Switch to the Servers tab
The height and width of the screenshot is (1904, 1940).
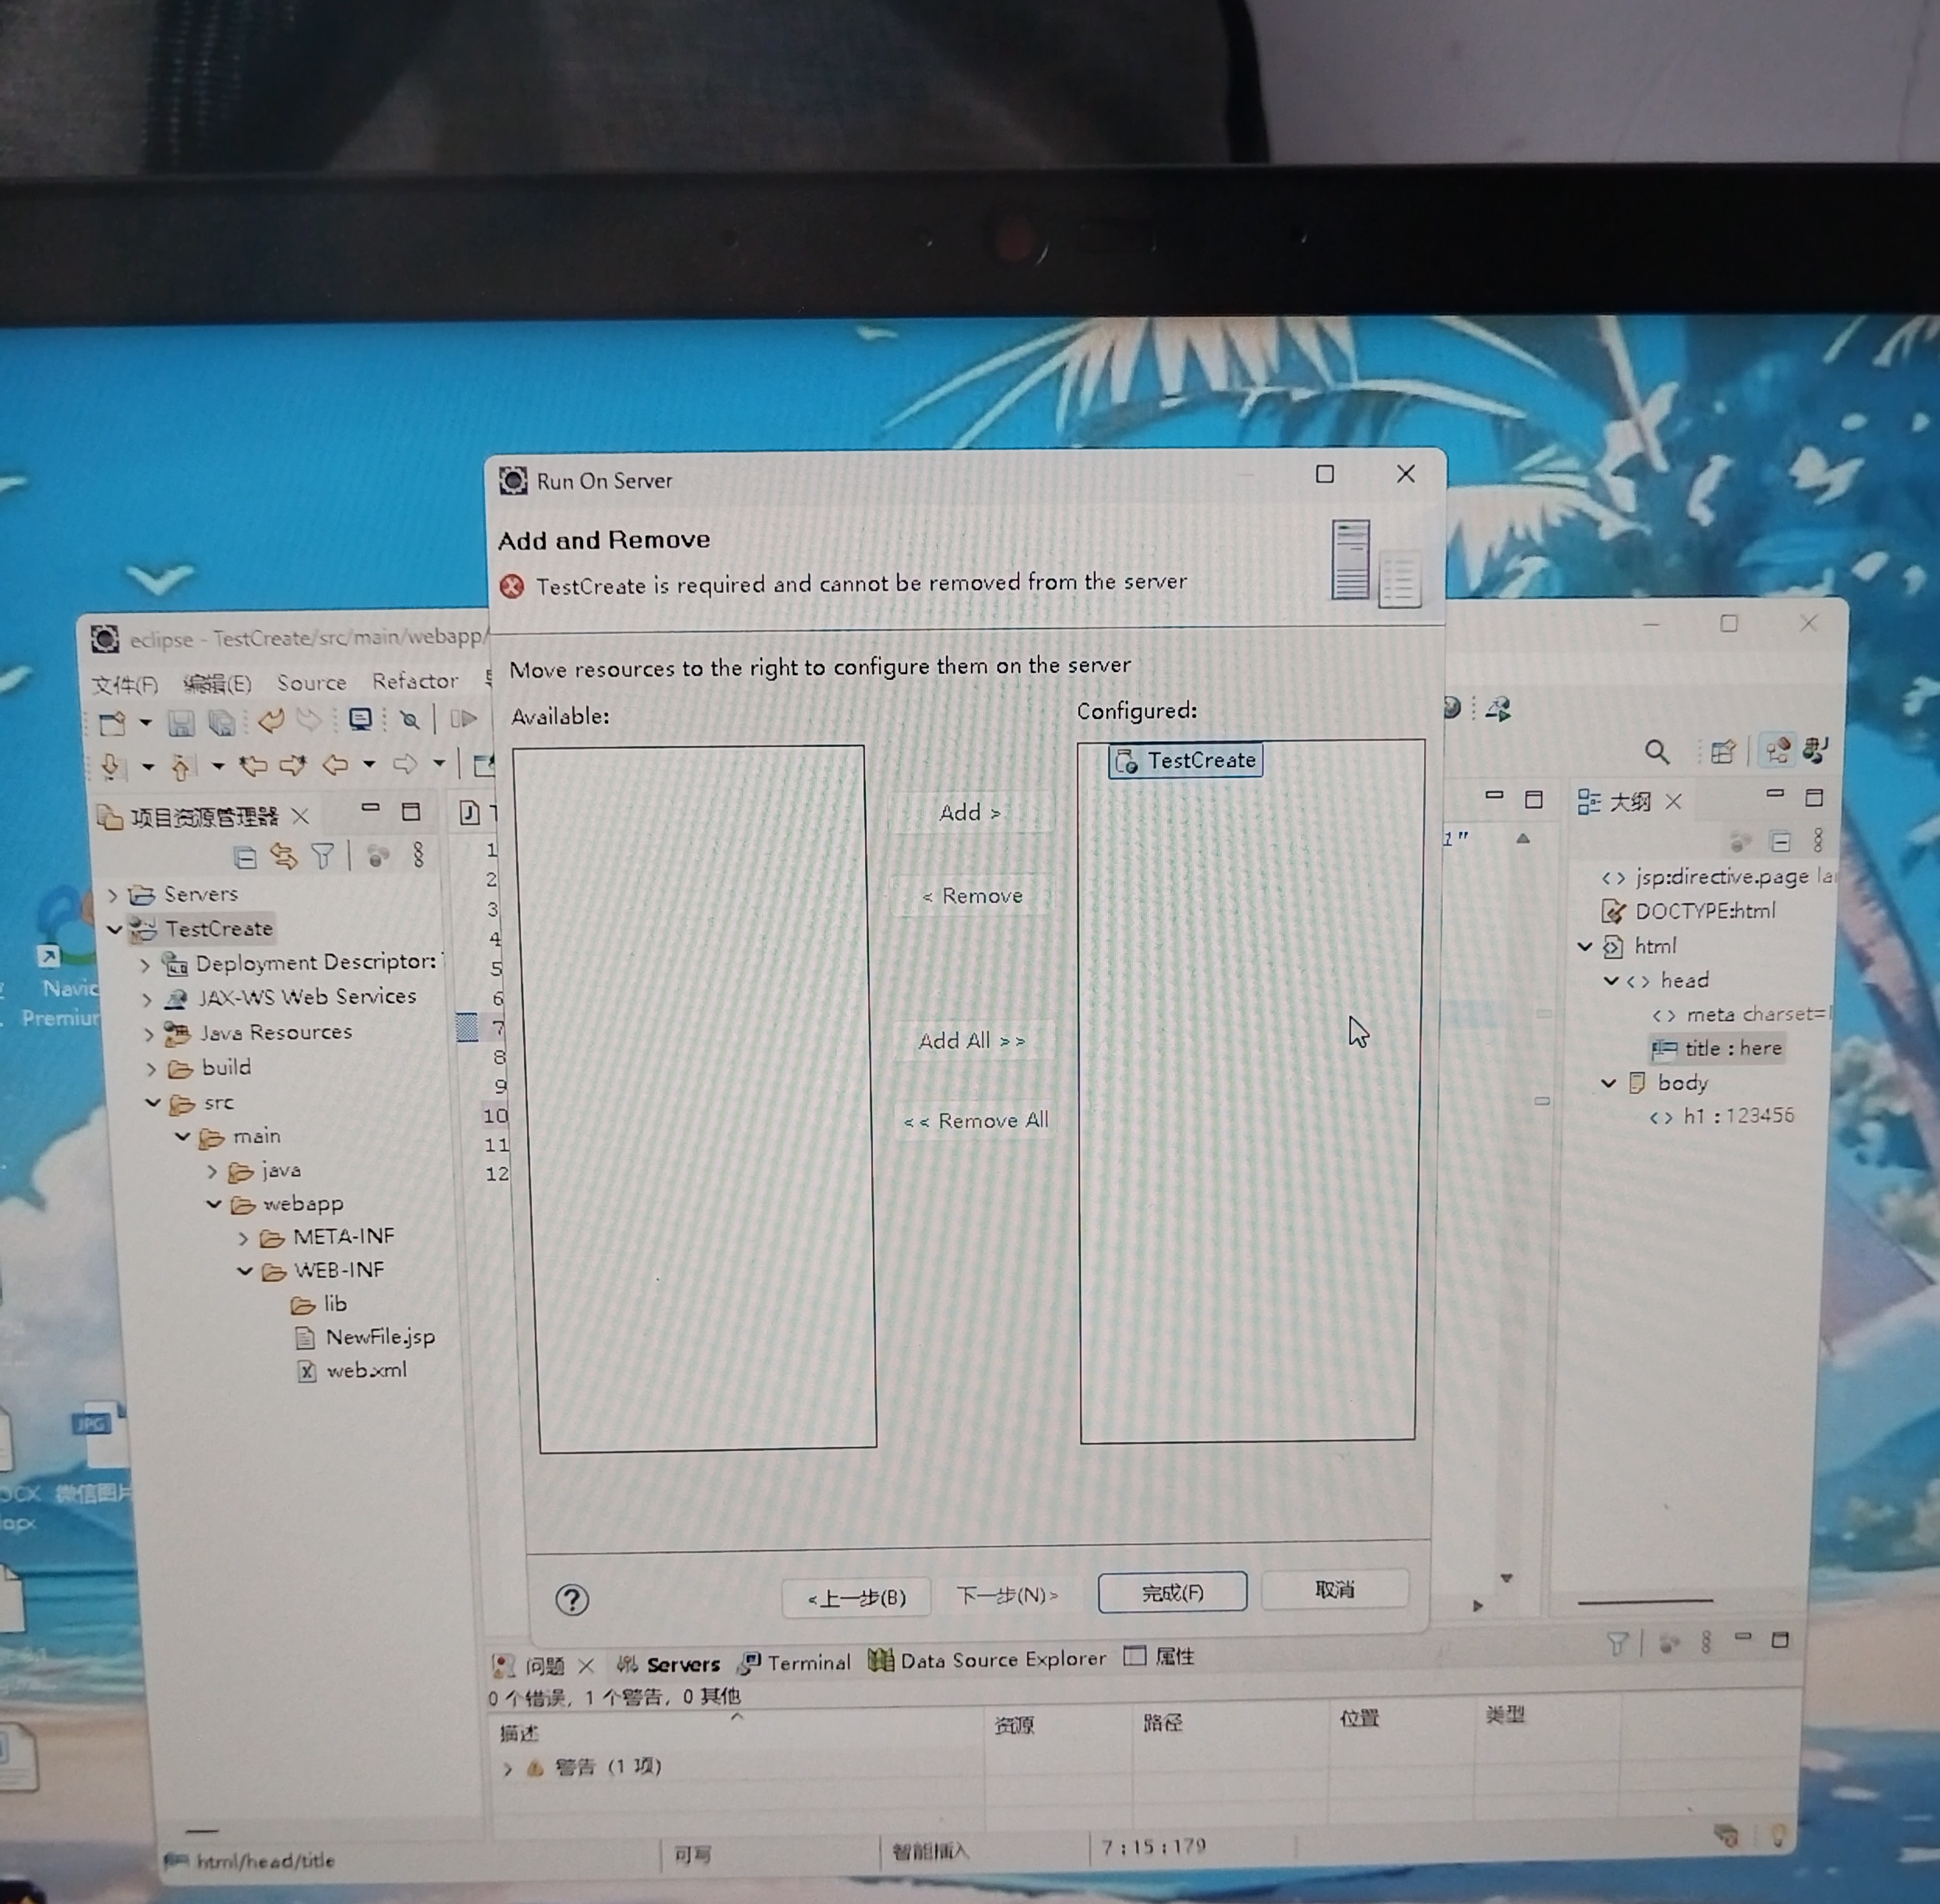click(668, 1664)
